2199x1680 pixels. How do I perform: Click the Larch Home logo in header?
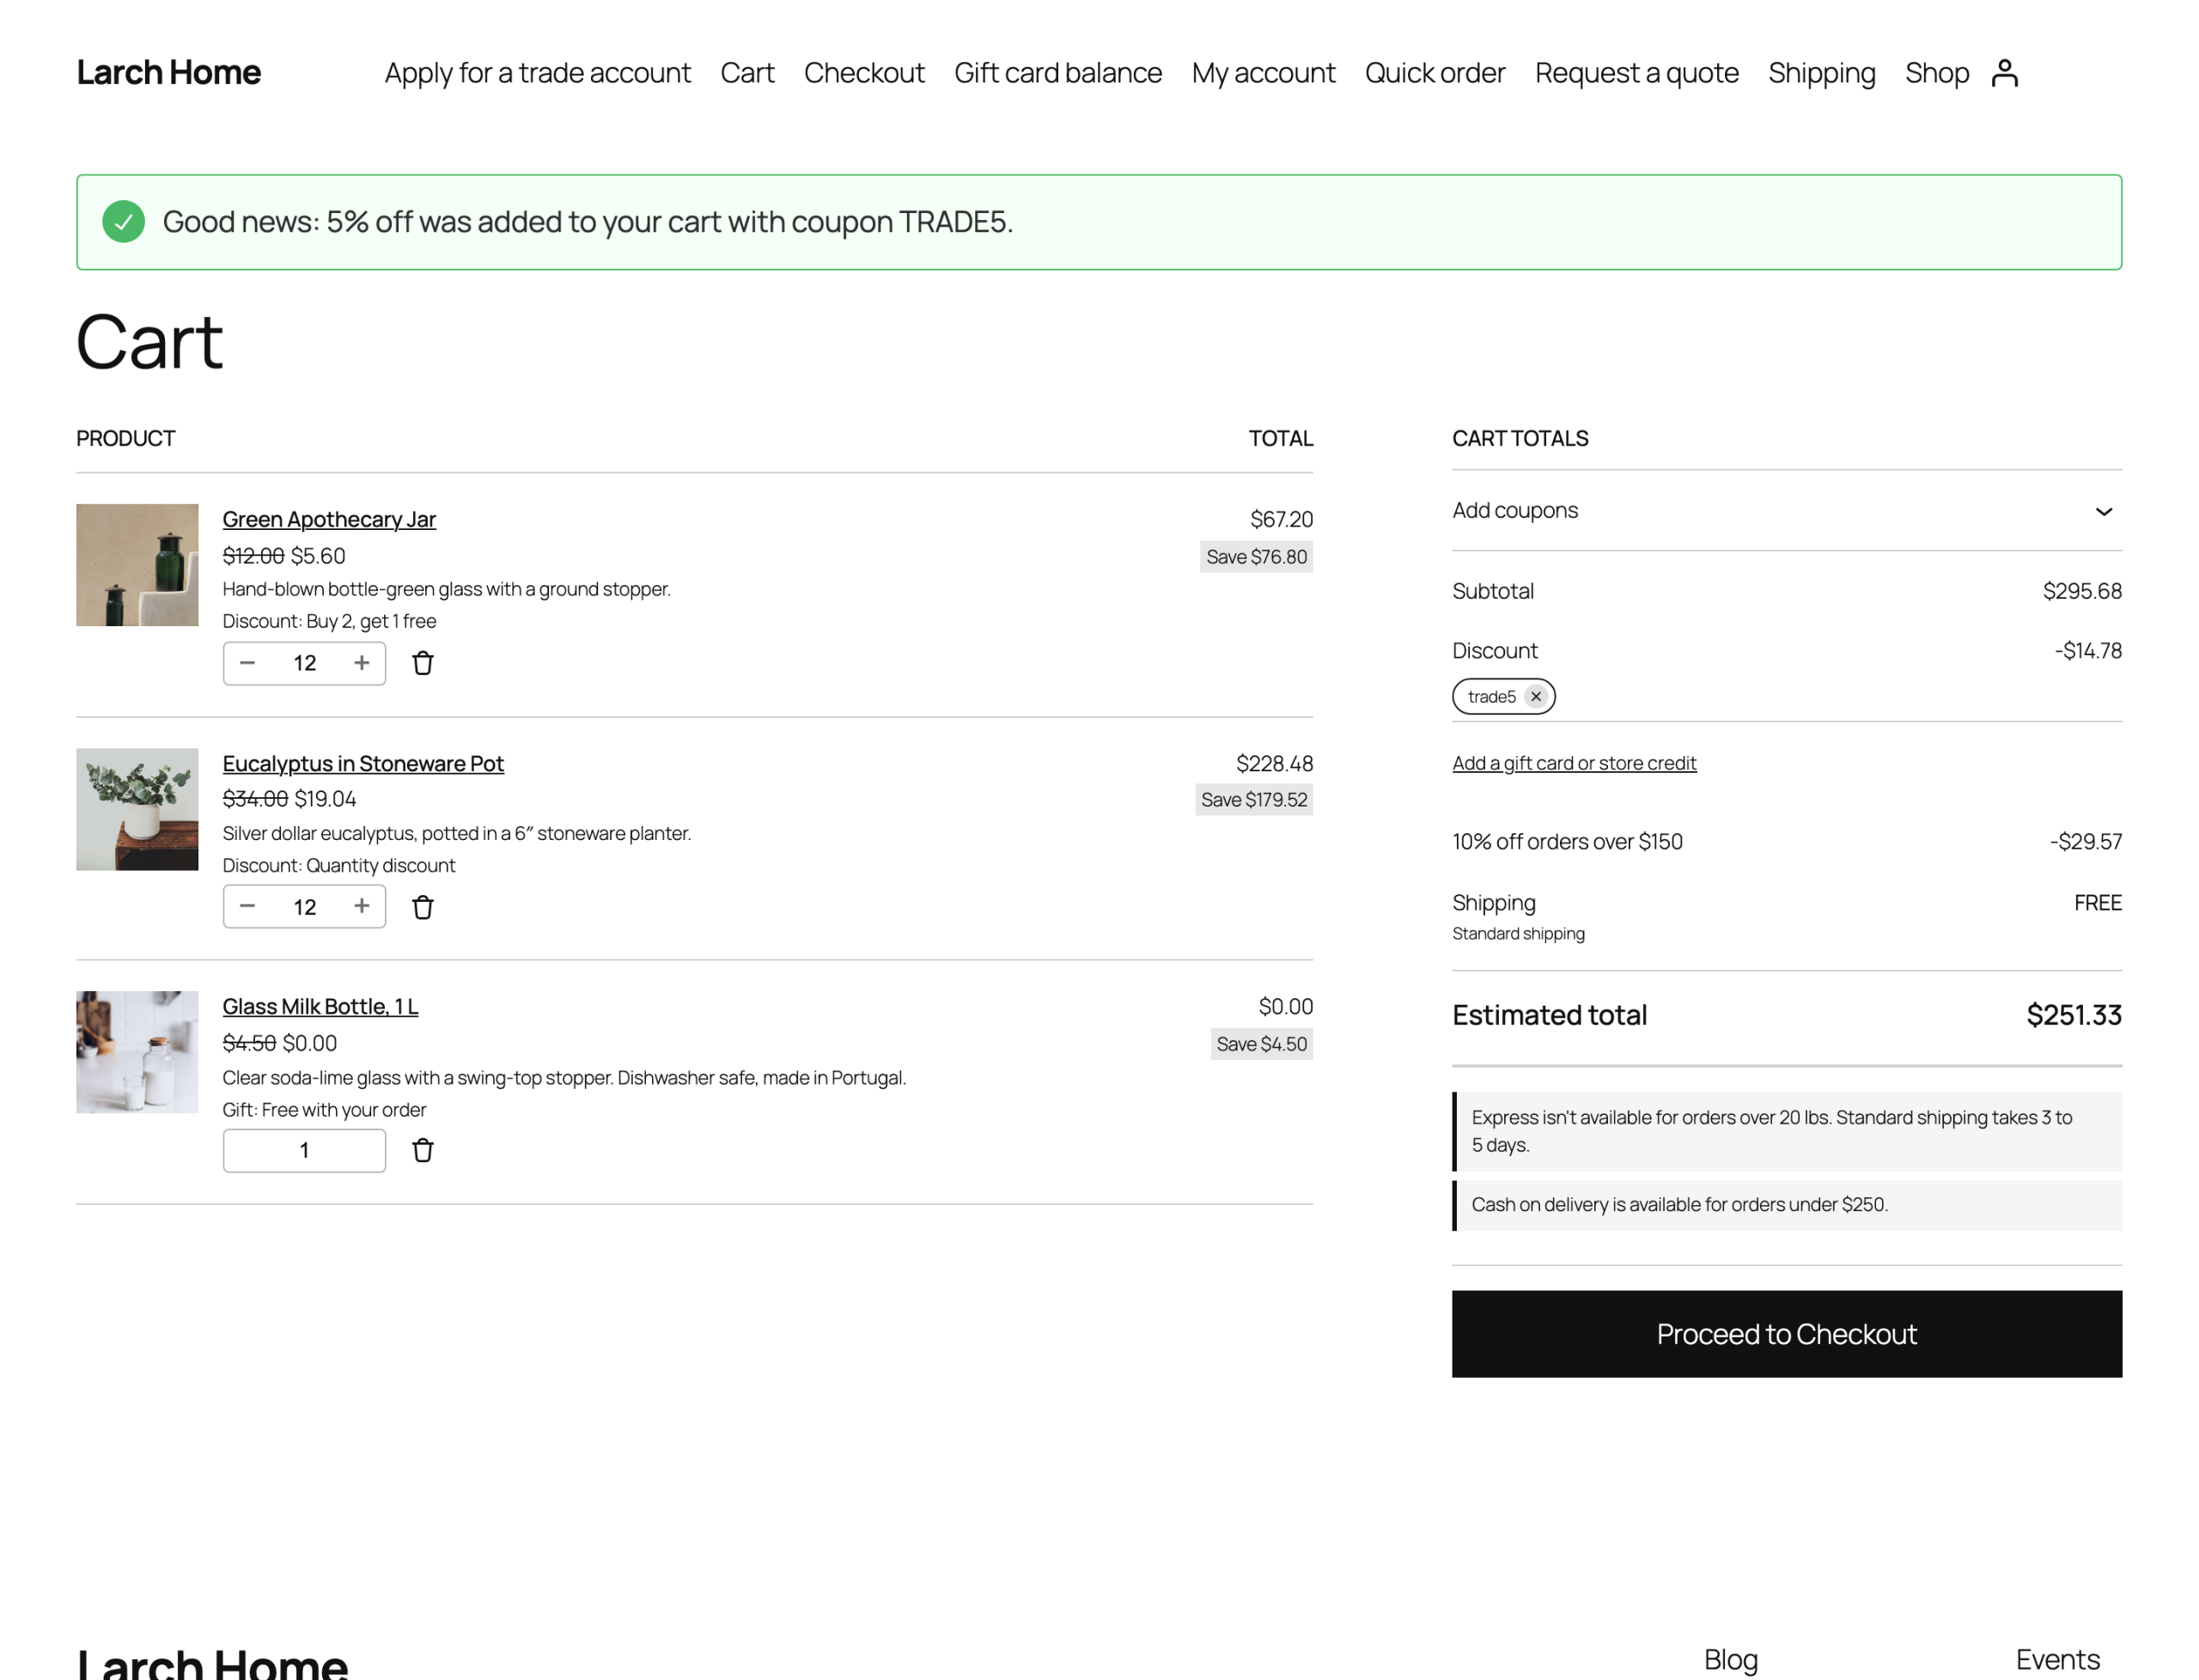pos(169,72)
